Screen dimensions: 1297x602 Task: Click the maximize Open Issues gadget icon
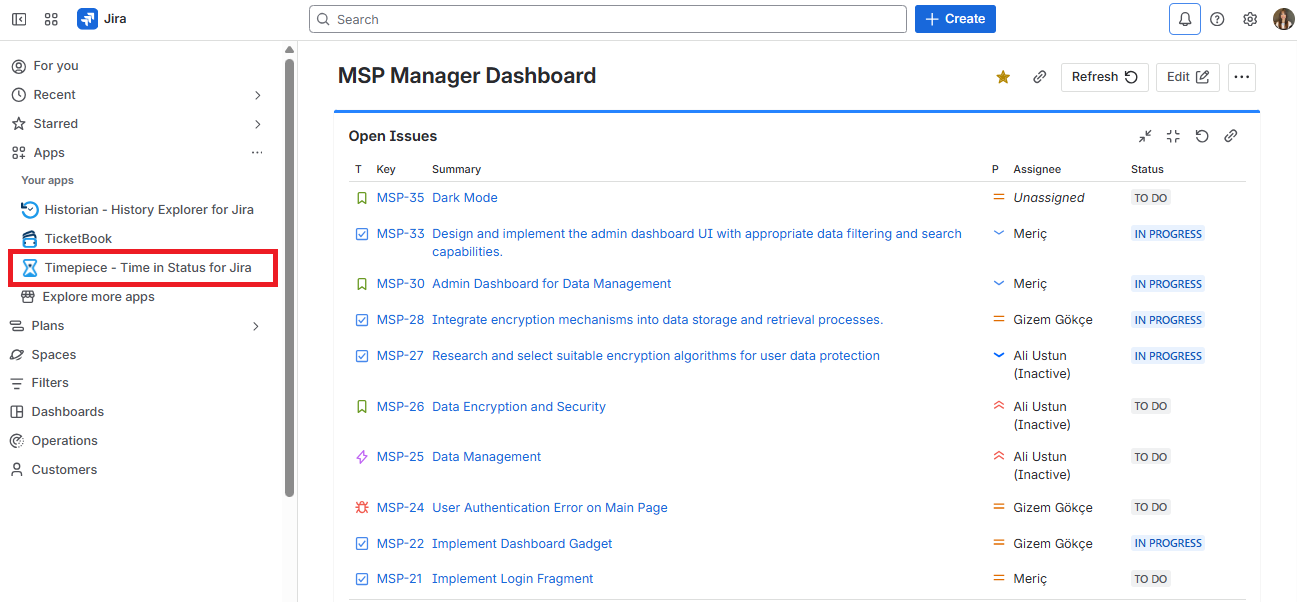point(1173,136)
